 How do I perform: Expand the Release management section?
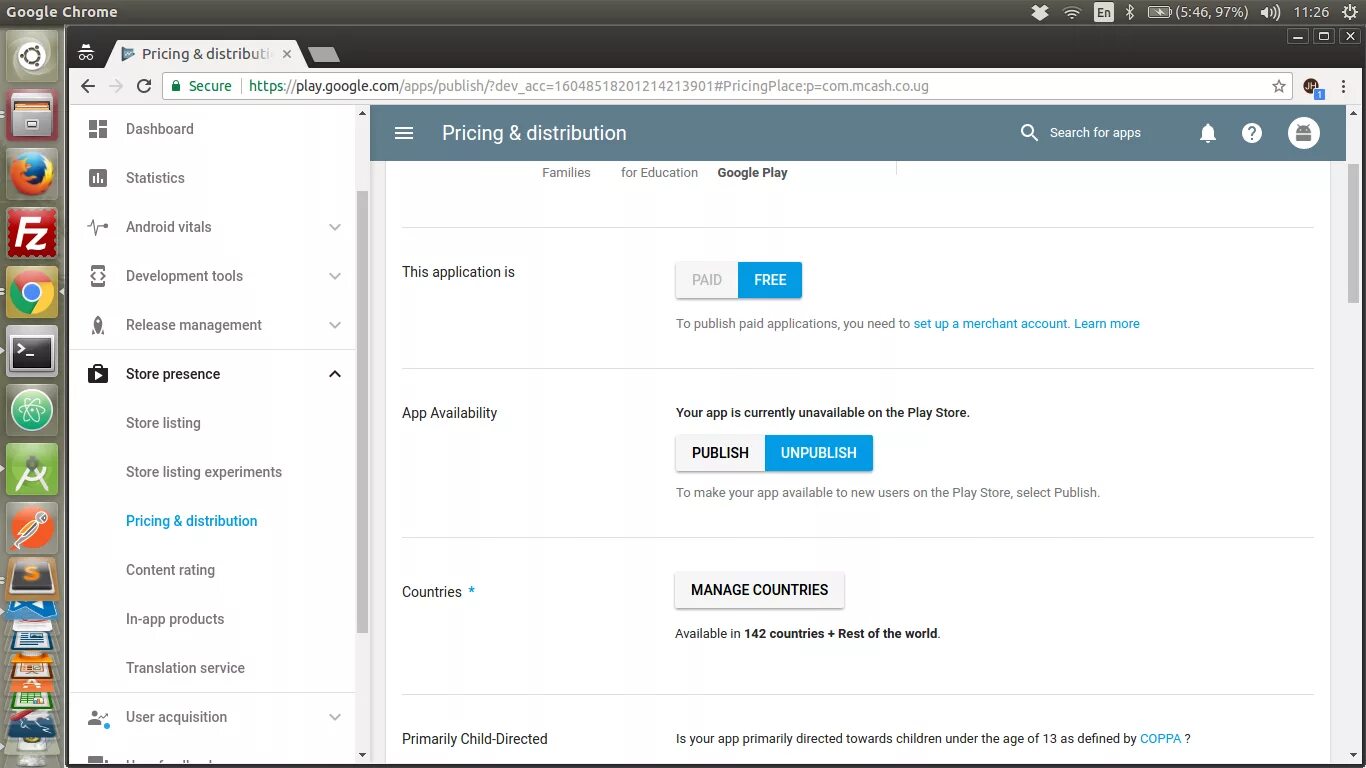pos(335,325)
